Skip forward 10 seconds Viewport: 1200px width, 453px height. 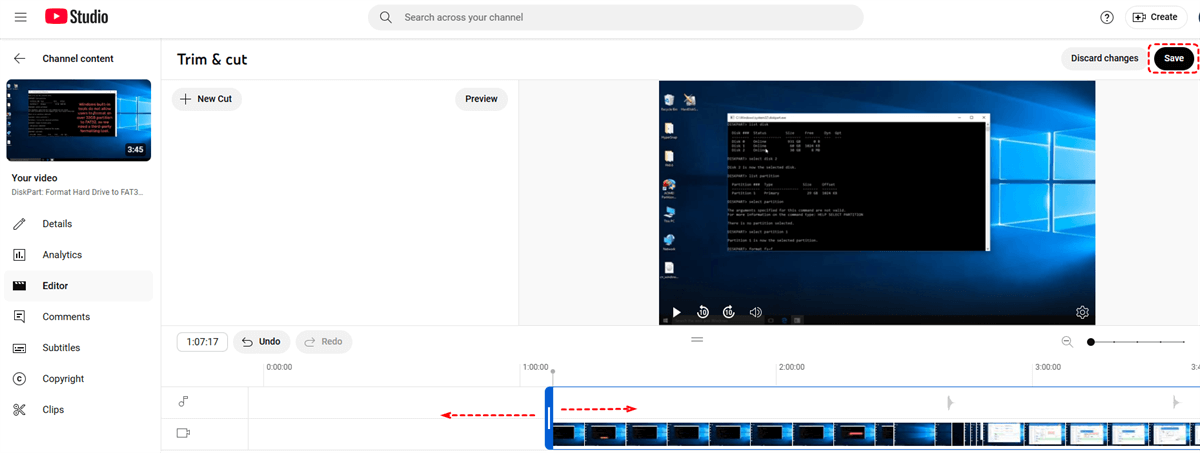click(729, 312)
